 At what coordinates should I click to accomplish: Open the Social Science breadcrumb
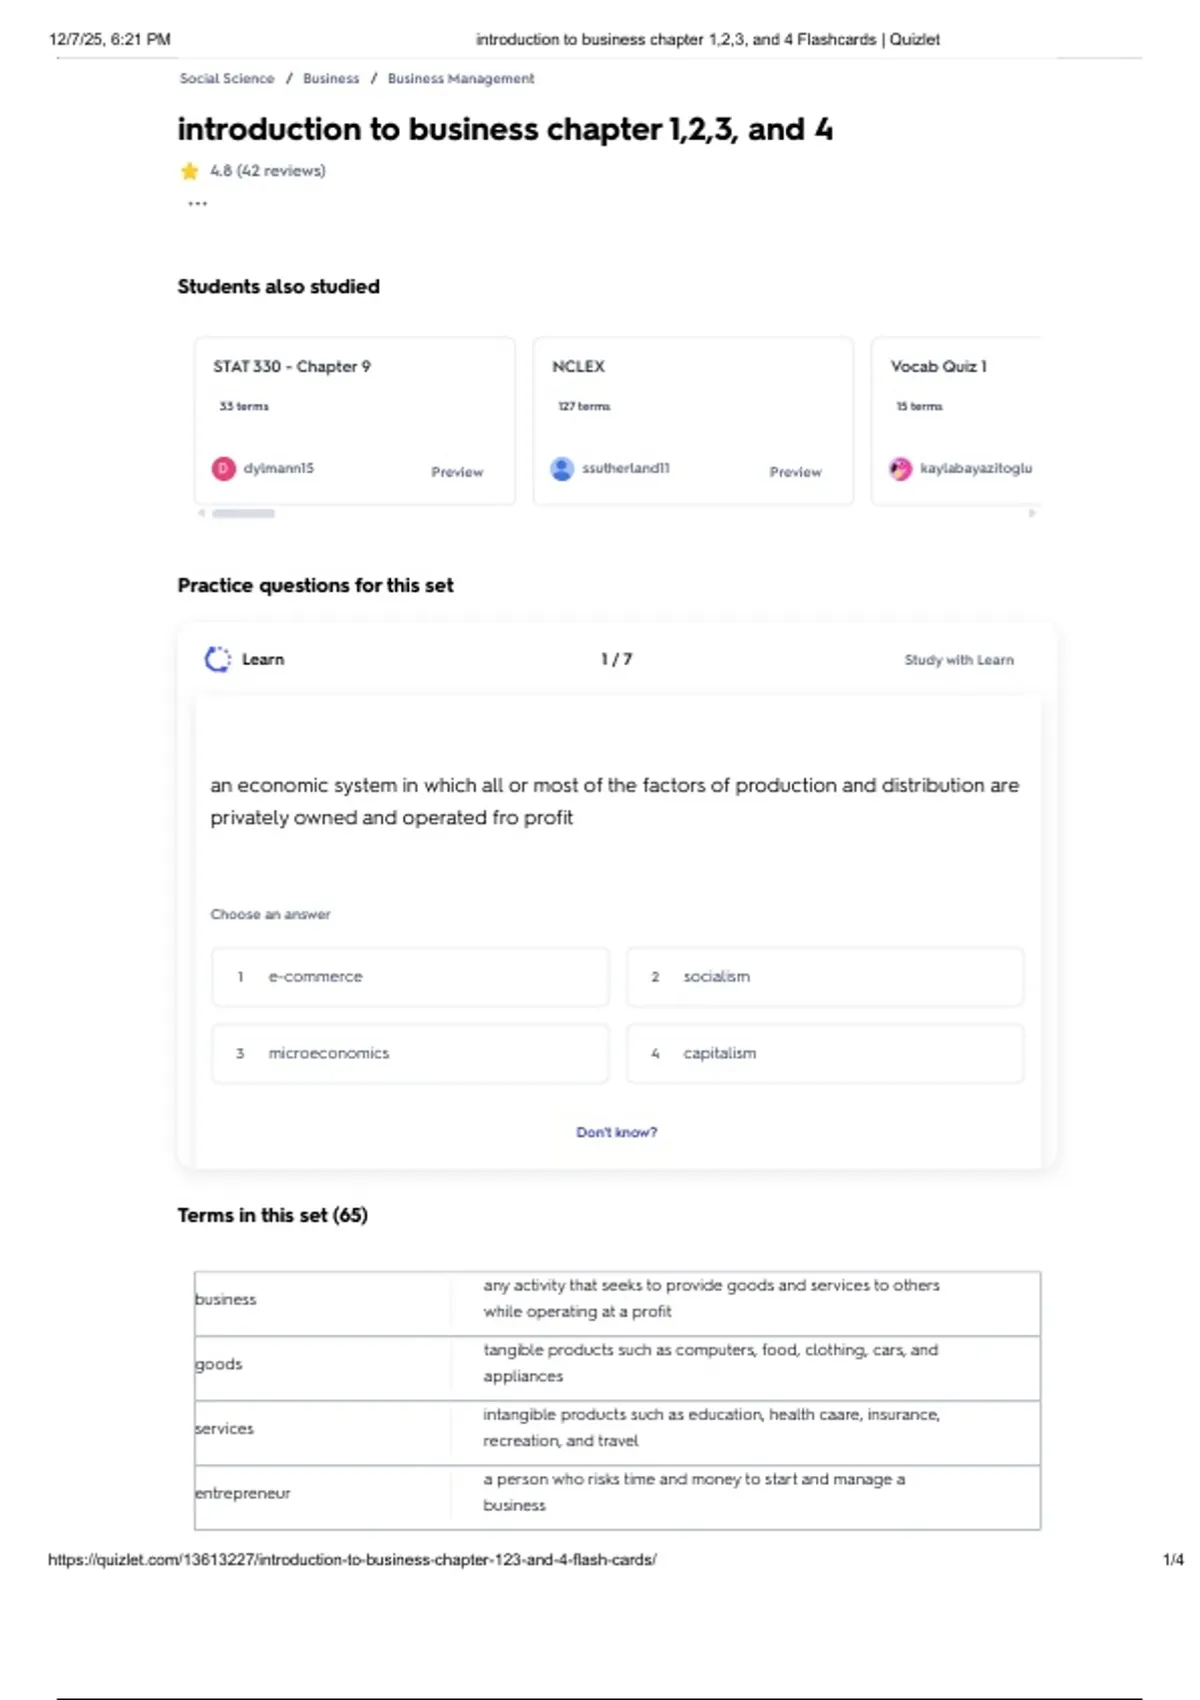227,78
